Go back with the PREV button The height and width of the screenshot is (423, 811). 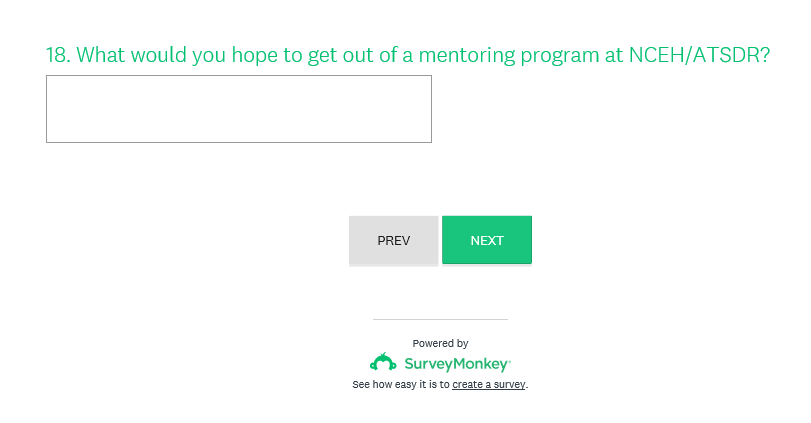(393, 241)
